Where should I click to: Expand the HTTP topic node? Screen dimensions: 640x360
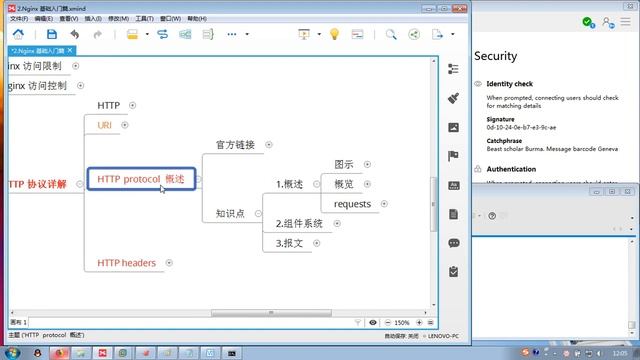pyautogui.click(x=132, y=105)
